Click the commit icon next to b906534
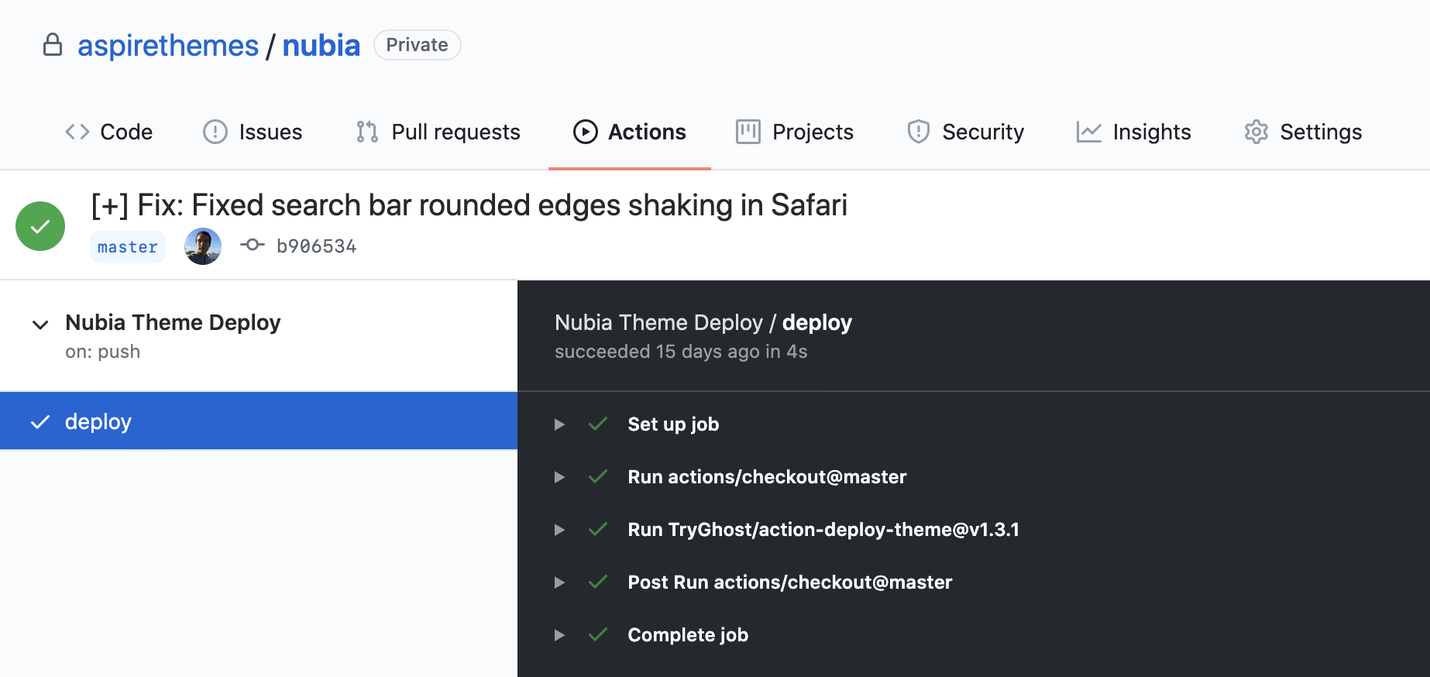The image size is (1430, 677). (252, 246)
